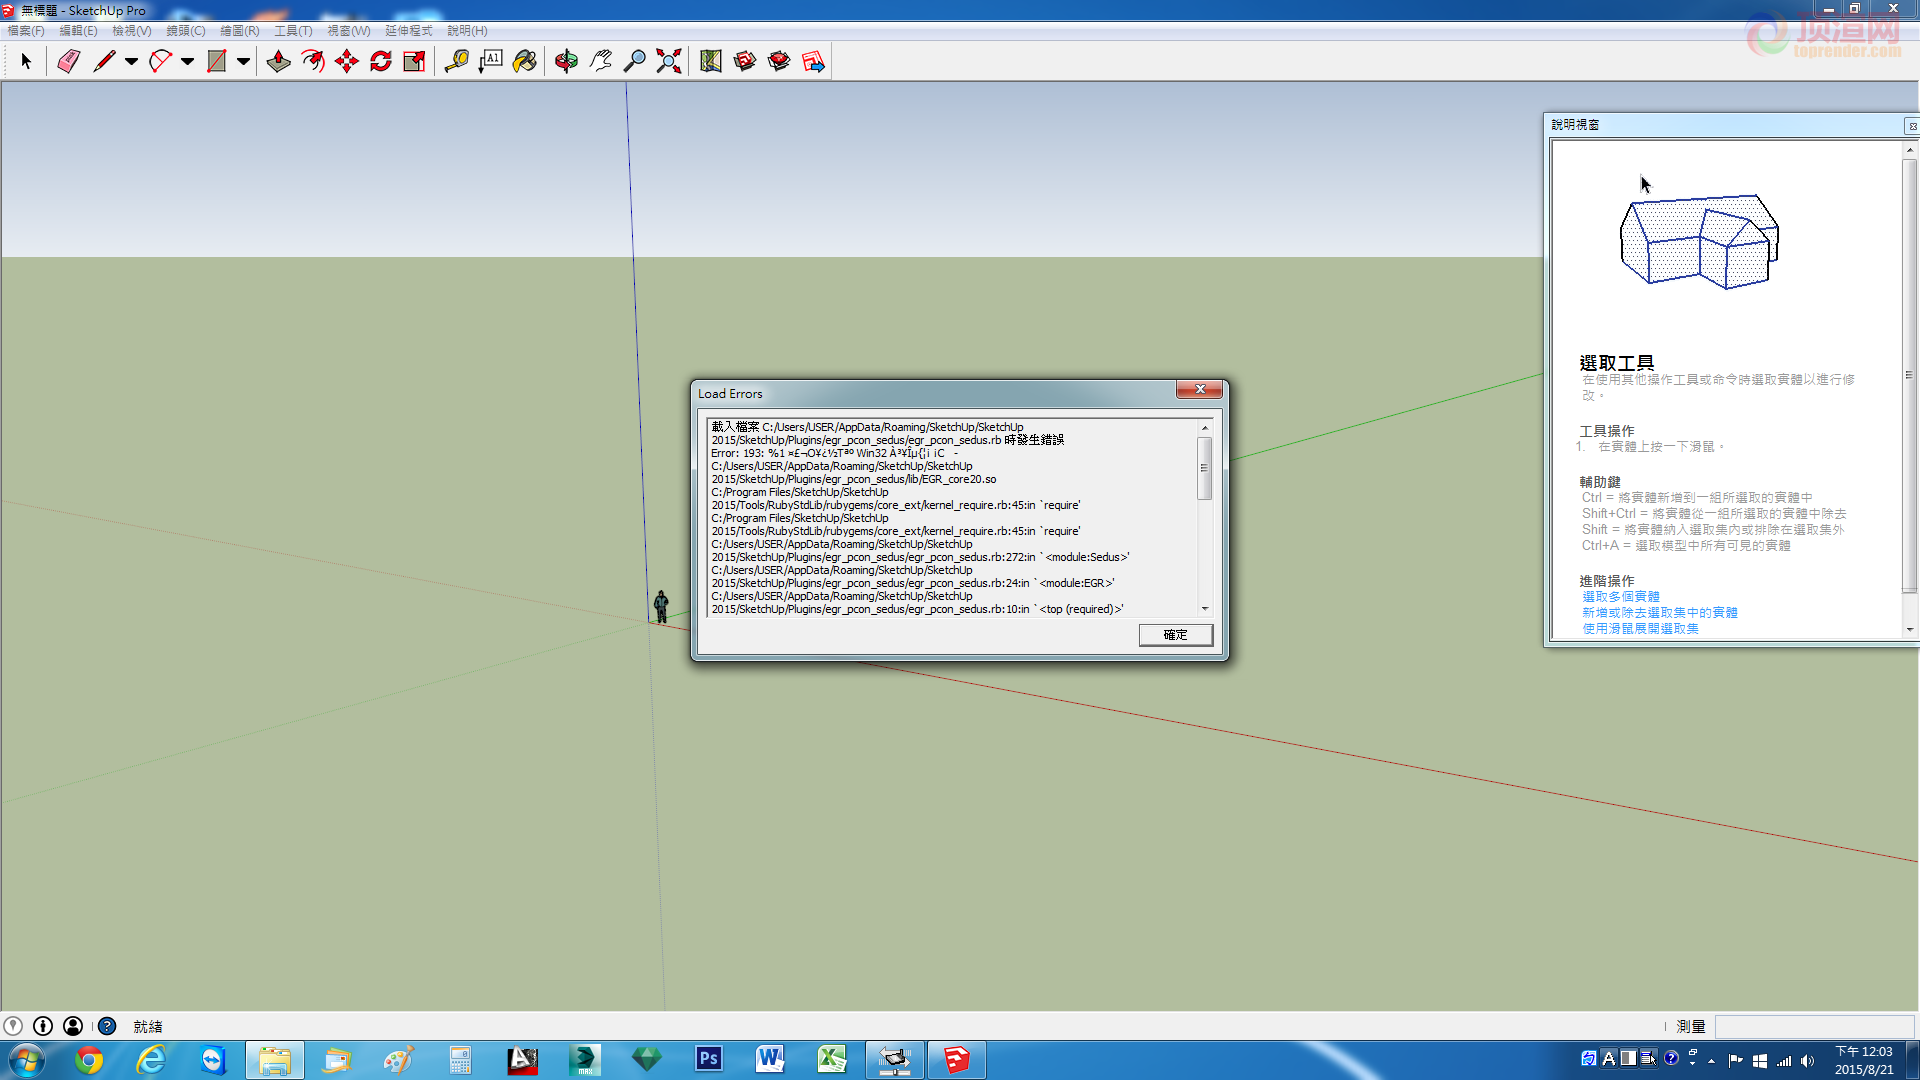The height and width of the screenshot is (1080, 1920).
Task: Open the 使用滑鼠展開選取集 link
Action: (1641, 629)
